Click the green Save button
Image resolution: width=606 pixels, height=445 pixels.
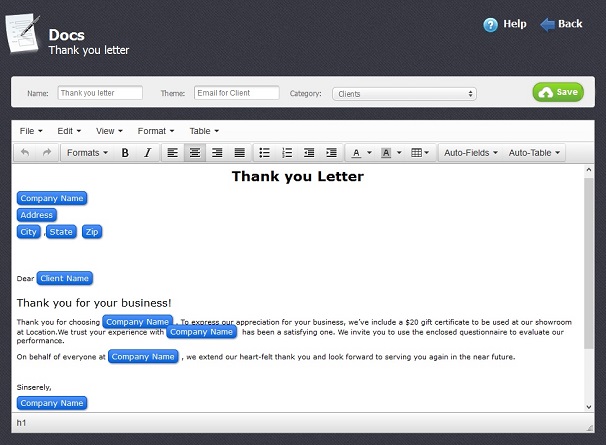point(558,92)
